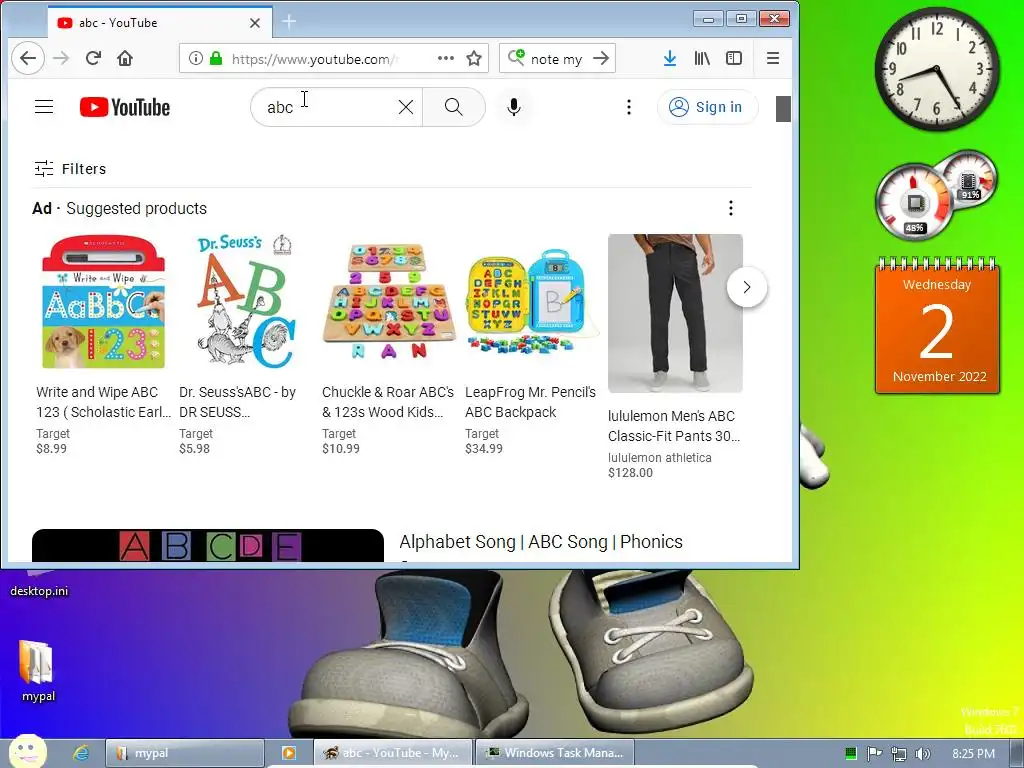Select the 'abc - YouTube' browser tab

click(x=160, y=23)
